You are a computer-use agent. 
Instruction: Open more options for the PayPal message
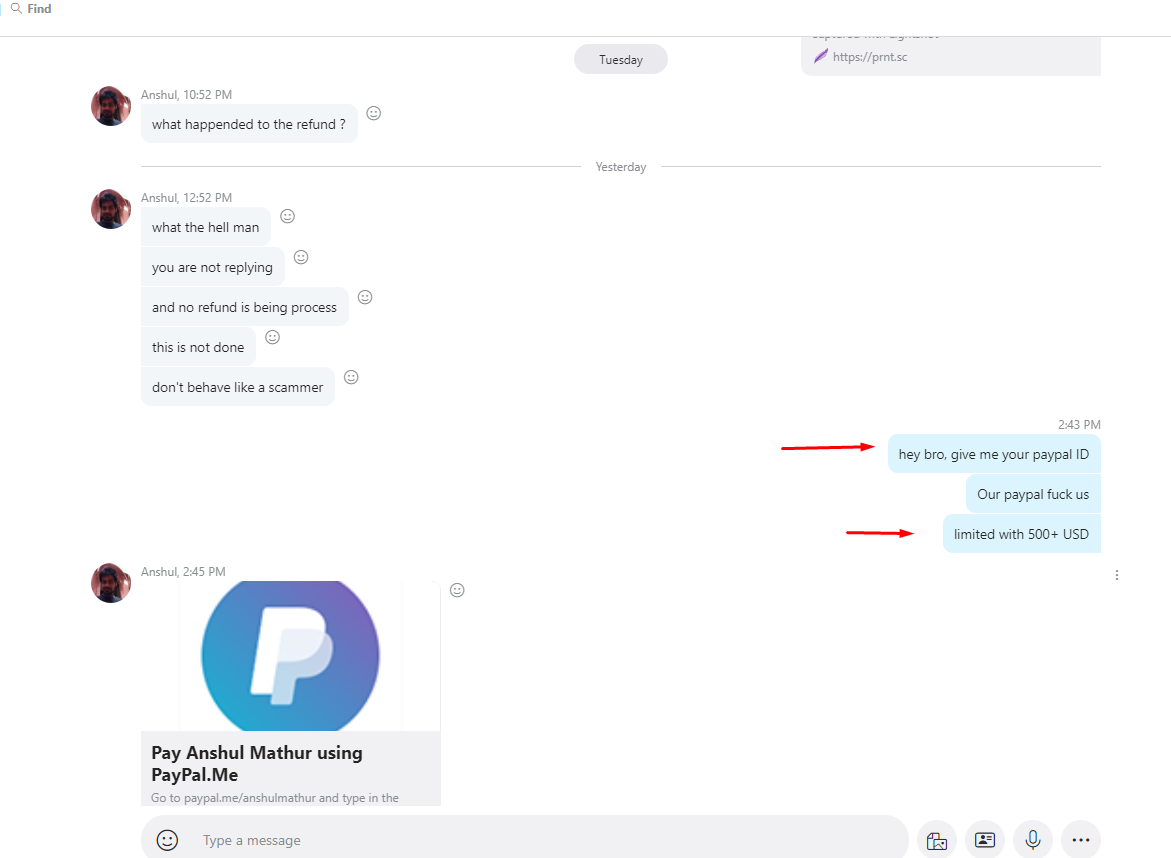1116,575
